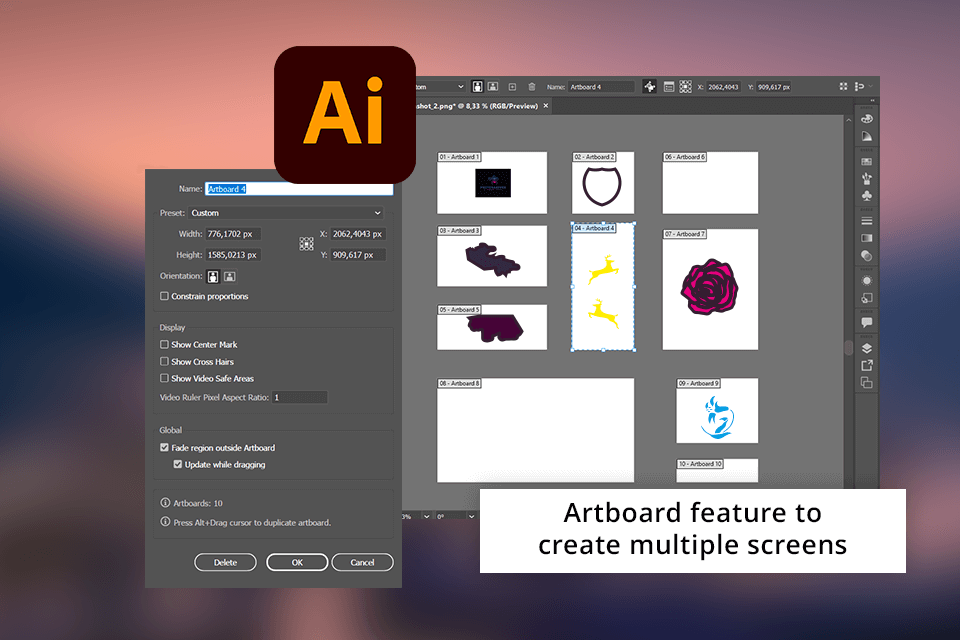Select the empty 08 - Artboard 8

pyautogui.click(x=536, y=430)
